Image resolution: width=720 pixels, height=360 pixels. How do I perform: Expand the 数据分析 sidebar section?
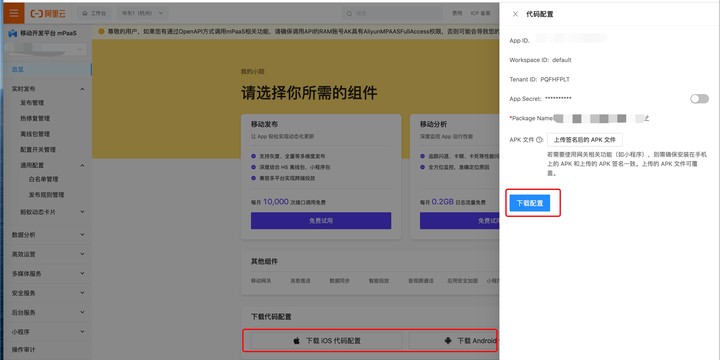(83, 235)
